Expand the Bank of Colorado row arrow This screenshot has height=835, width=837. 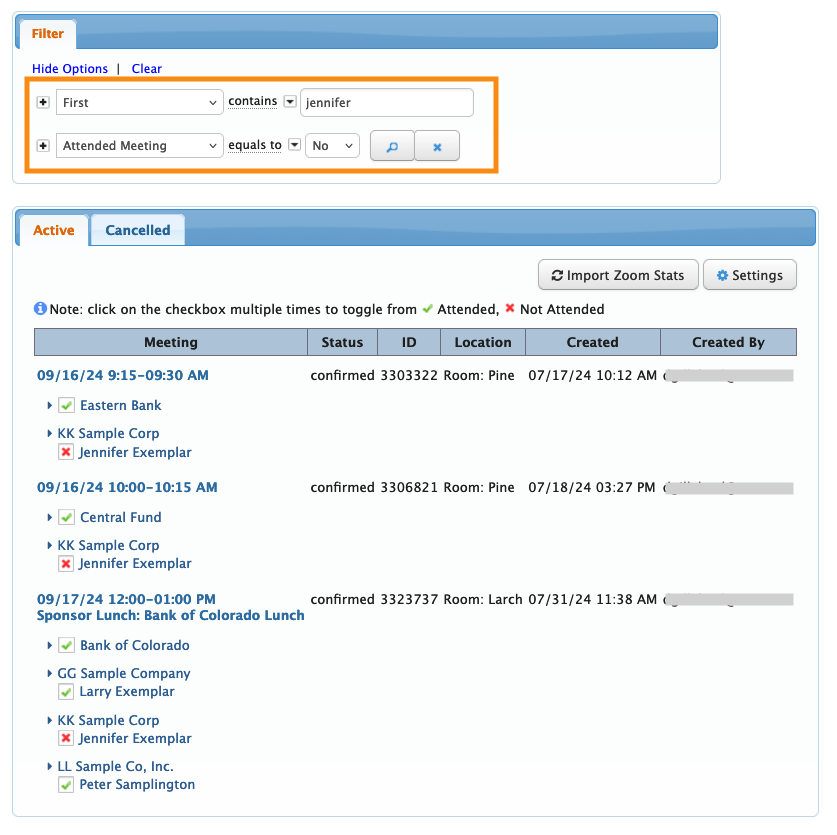49,645
